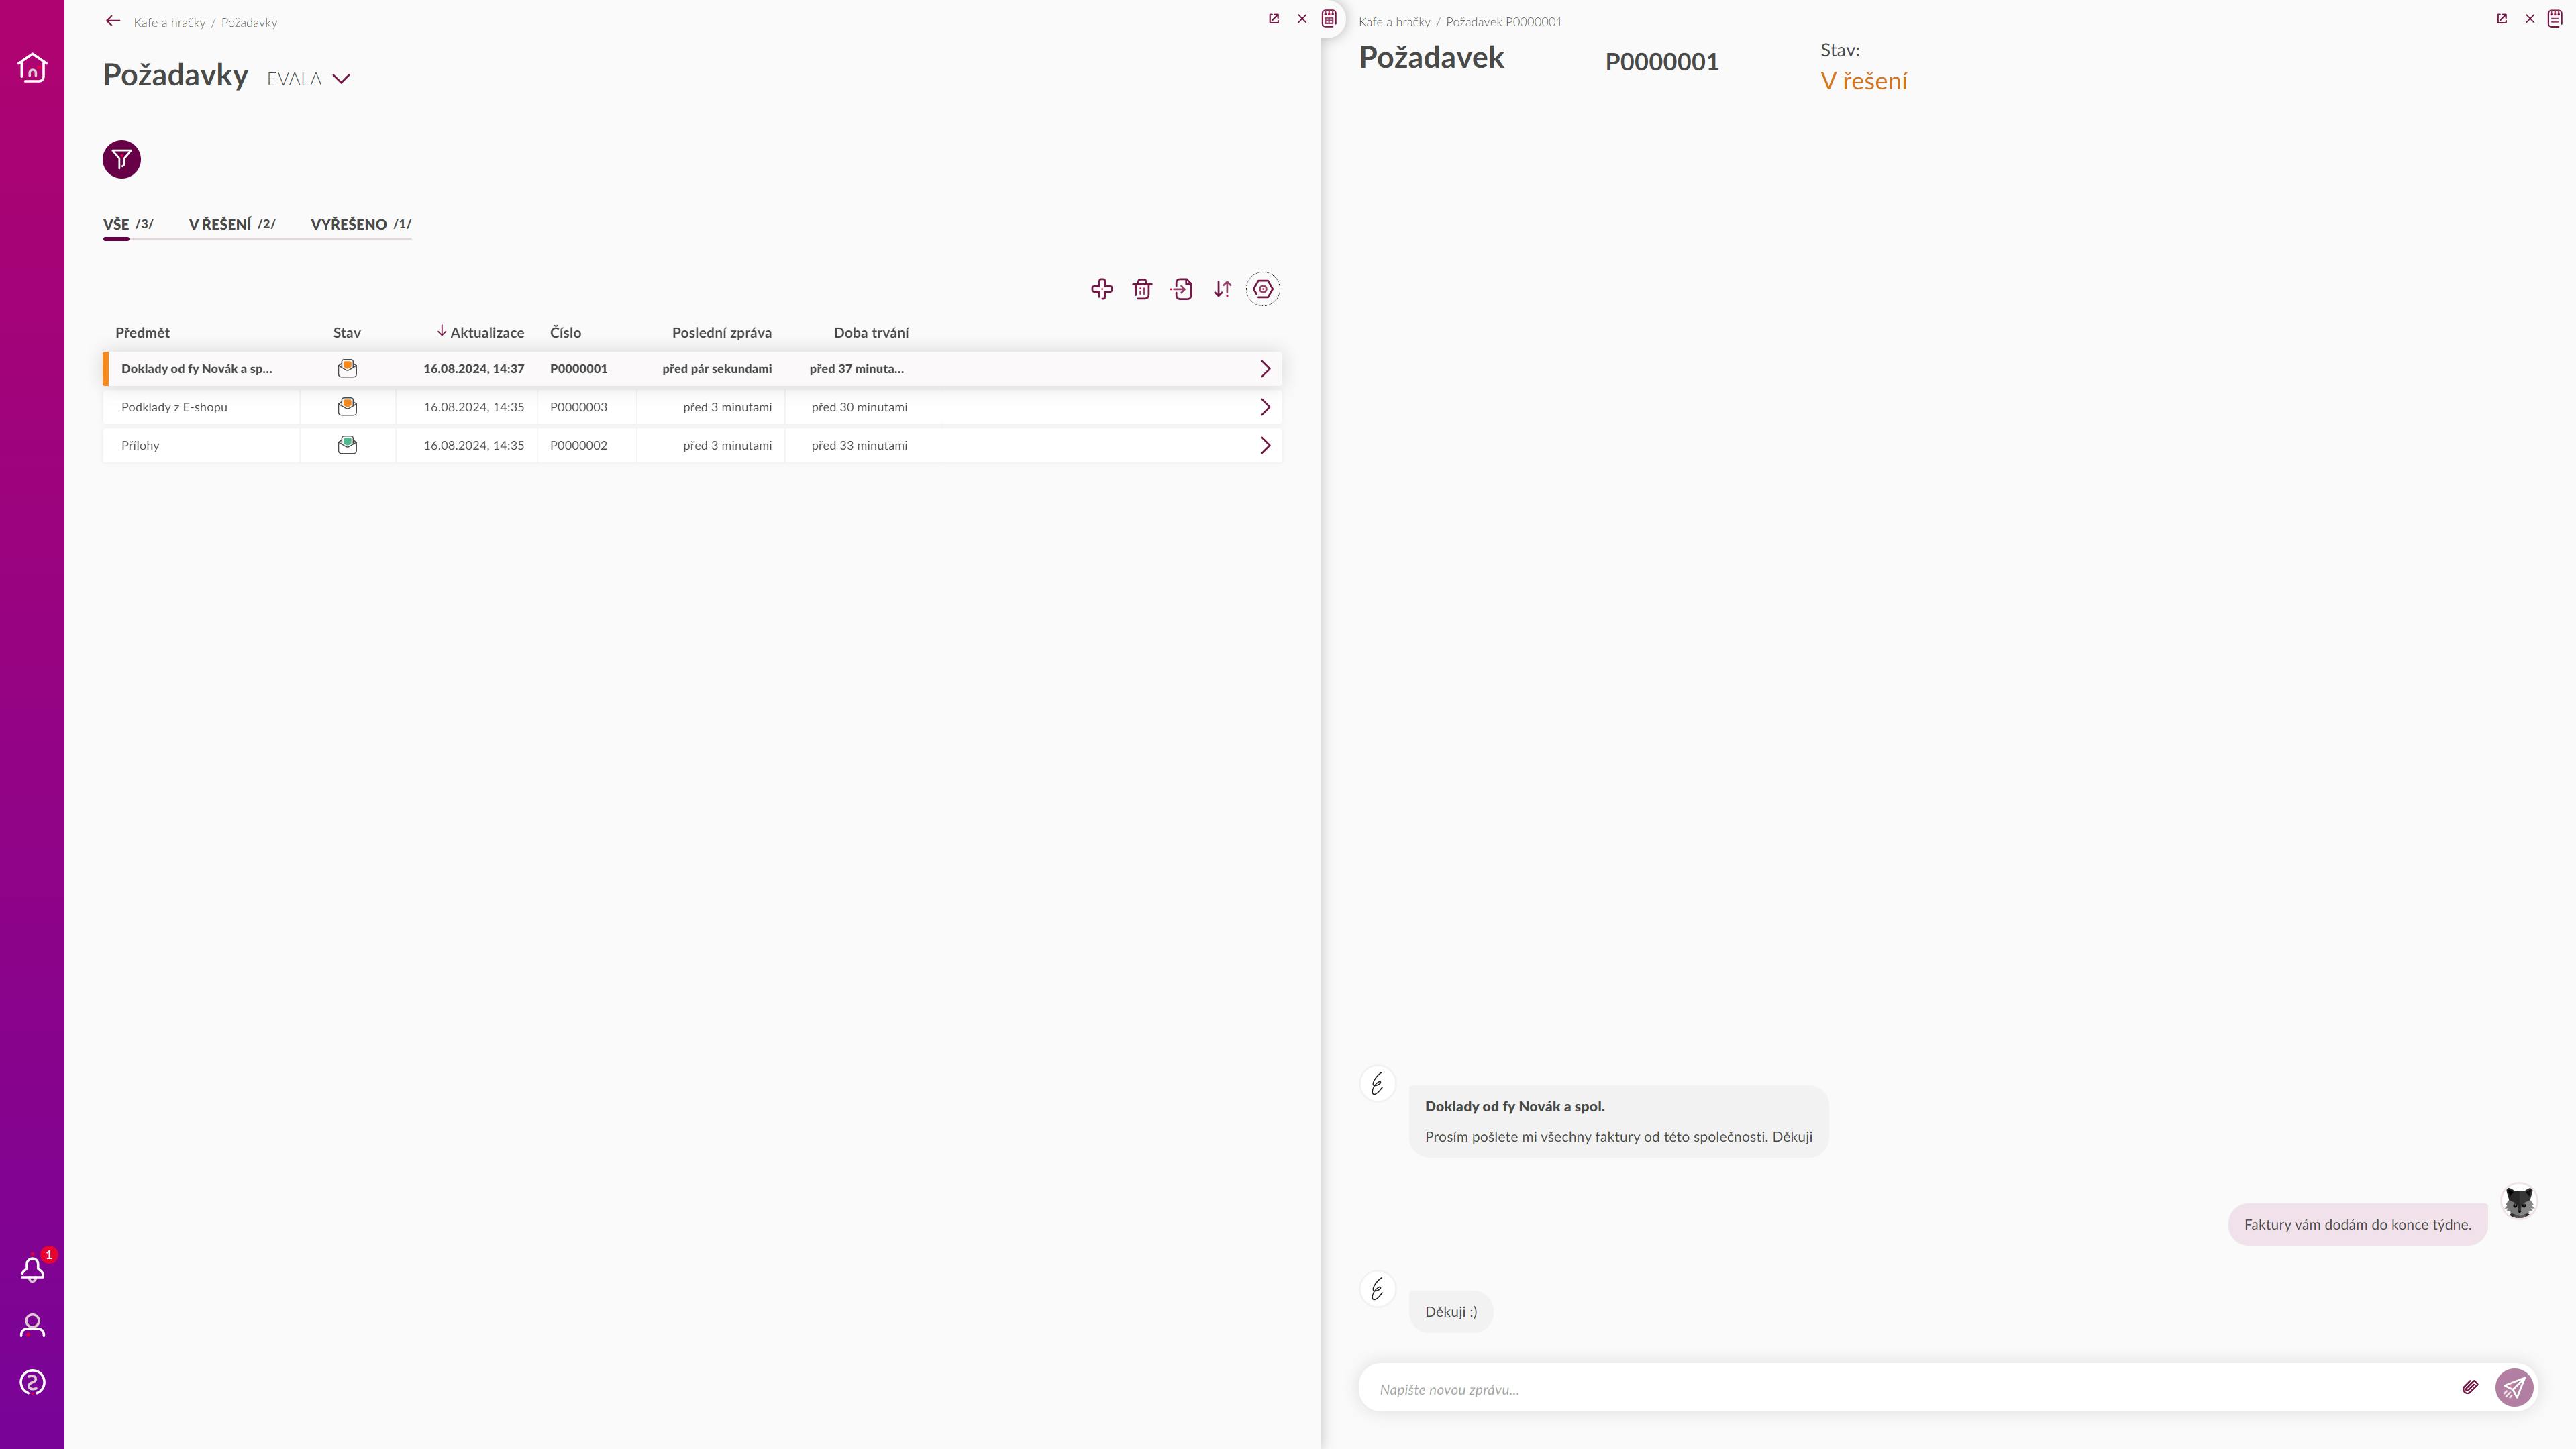This screenshot has height=1449, width=2576.
Task: Click the notepad icon at top right corner
Action: (x=2555, y=18)
